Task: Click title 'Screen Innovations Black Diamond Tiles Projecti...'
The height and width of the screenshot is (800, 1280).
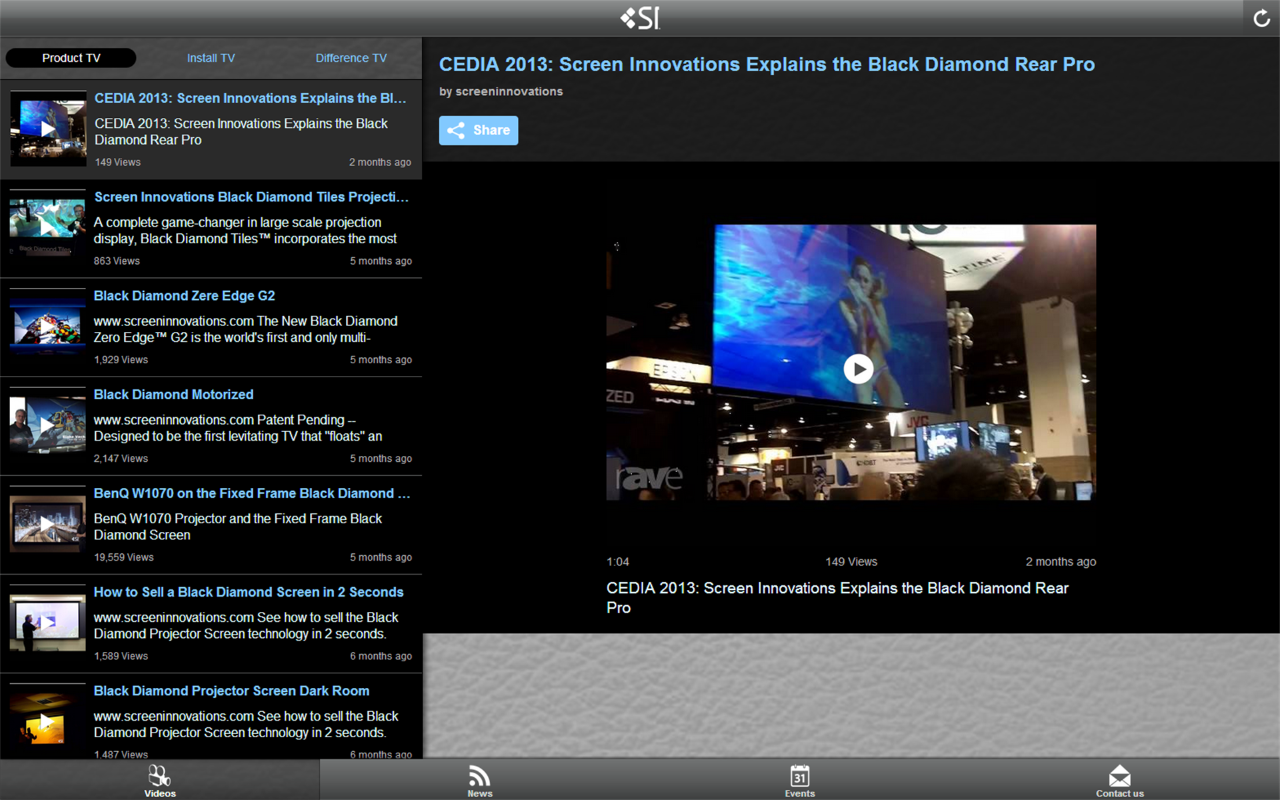Action: (x=251, y=197)
